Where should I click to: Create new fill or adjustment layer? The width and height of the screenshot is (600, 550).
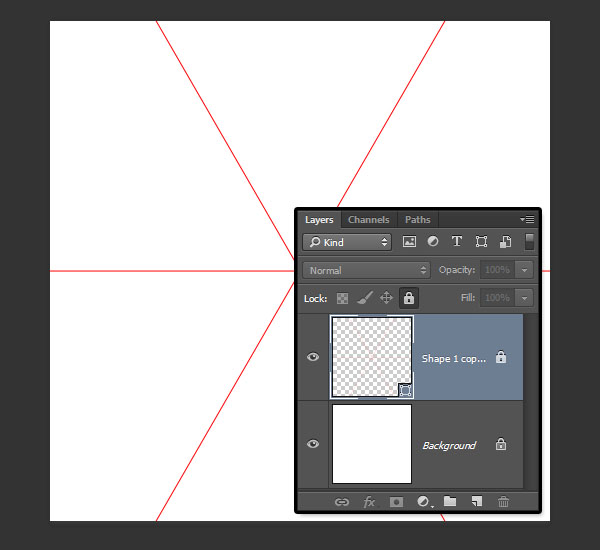(423, 502)
